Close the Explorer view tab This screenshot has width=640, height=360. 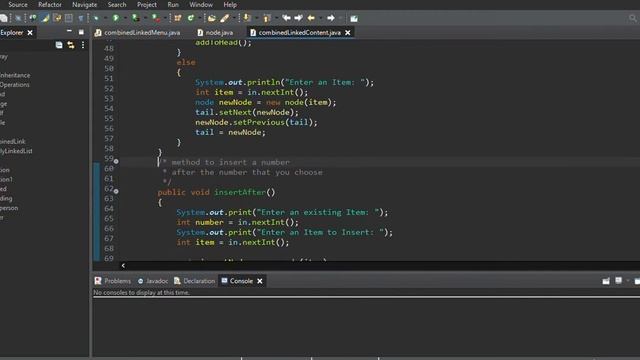(30, 33)
